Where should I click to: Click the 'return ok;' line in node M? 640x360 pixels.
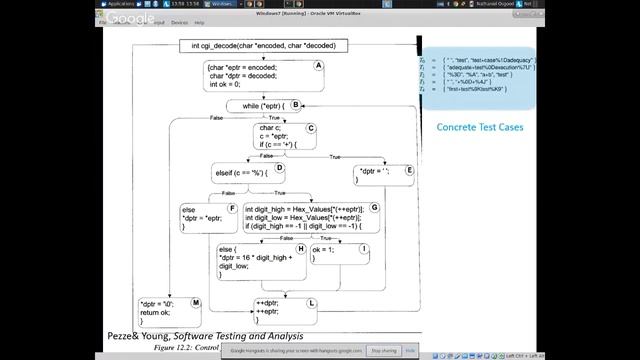tap(155, 313)
